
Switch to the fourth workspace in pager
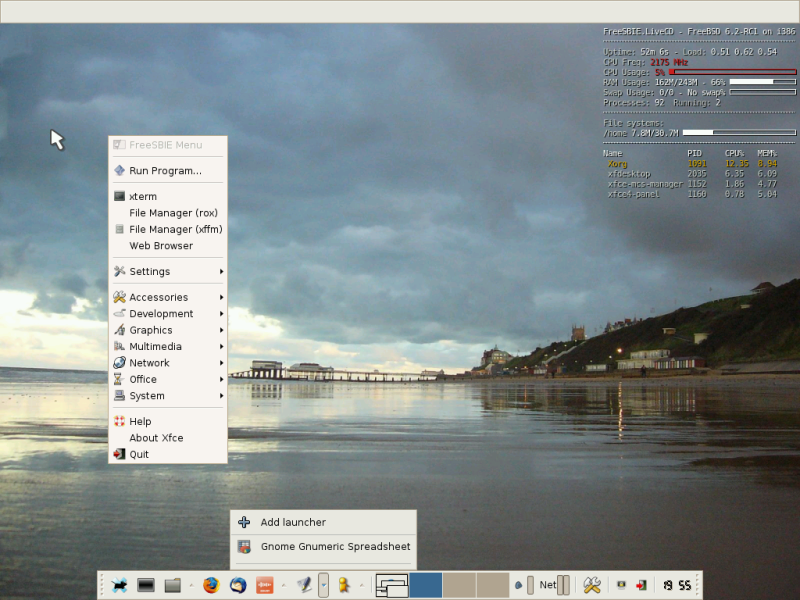(x=492, y=585)
